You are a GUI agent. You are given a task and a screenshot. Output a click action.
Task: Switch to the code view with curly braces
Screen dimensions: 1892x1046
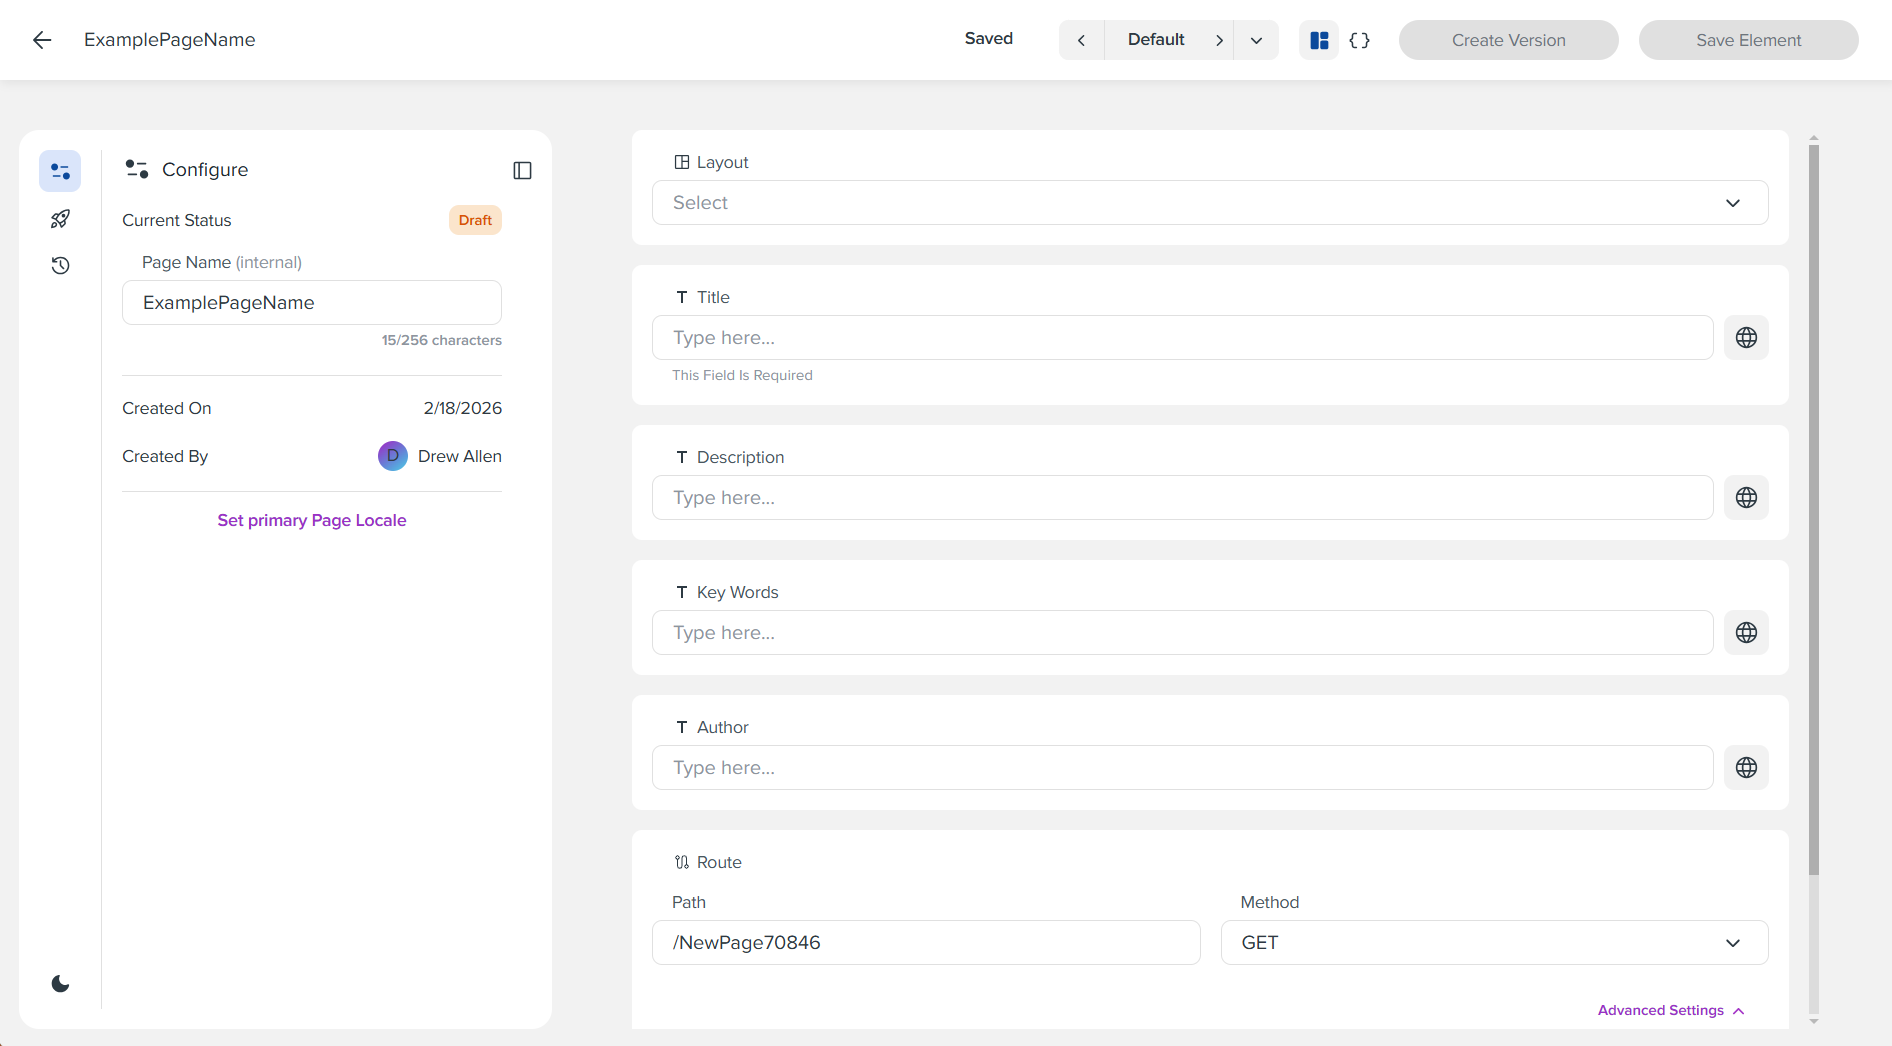[1360, 40]
